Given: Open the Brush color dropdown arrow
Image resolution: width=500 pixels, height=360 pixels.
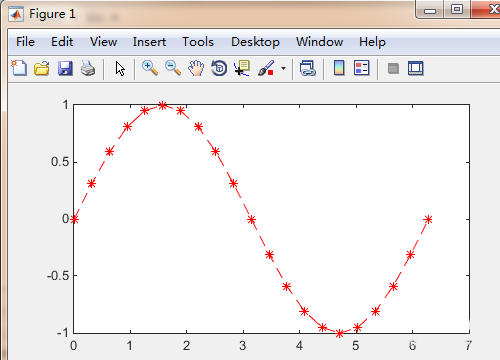Looking at the screenshot, I should pos(283,69).
